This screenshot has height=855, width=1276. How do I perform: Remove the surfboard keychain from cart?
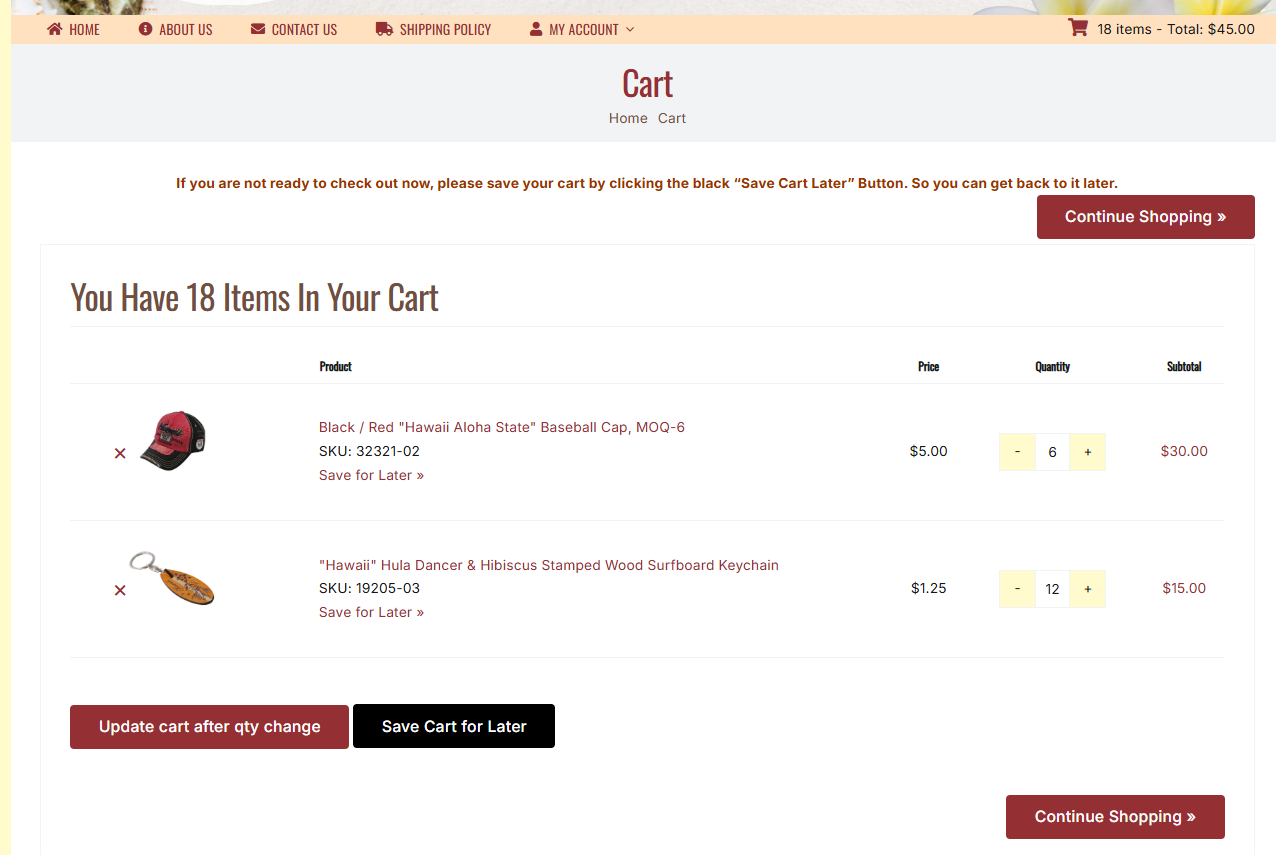[x=120, y=590]
